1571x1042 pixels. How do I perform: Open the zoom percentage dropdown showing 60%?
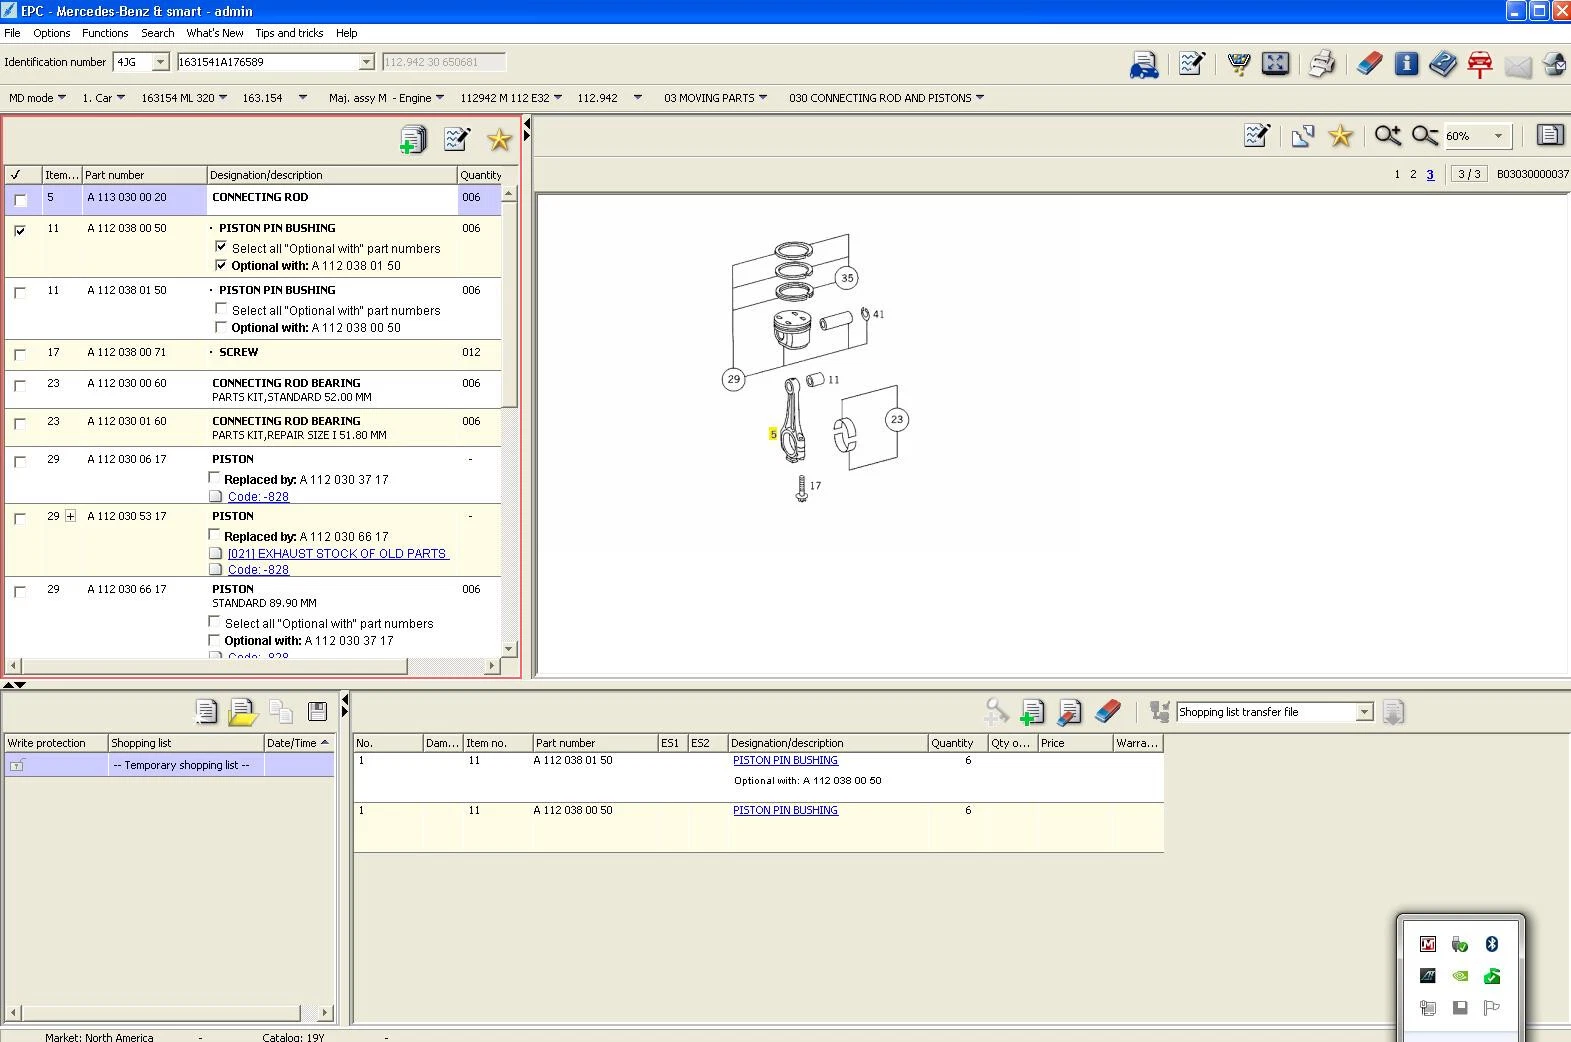1497,136
